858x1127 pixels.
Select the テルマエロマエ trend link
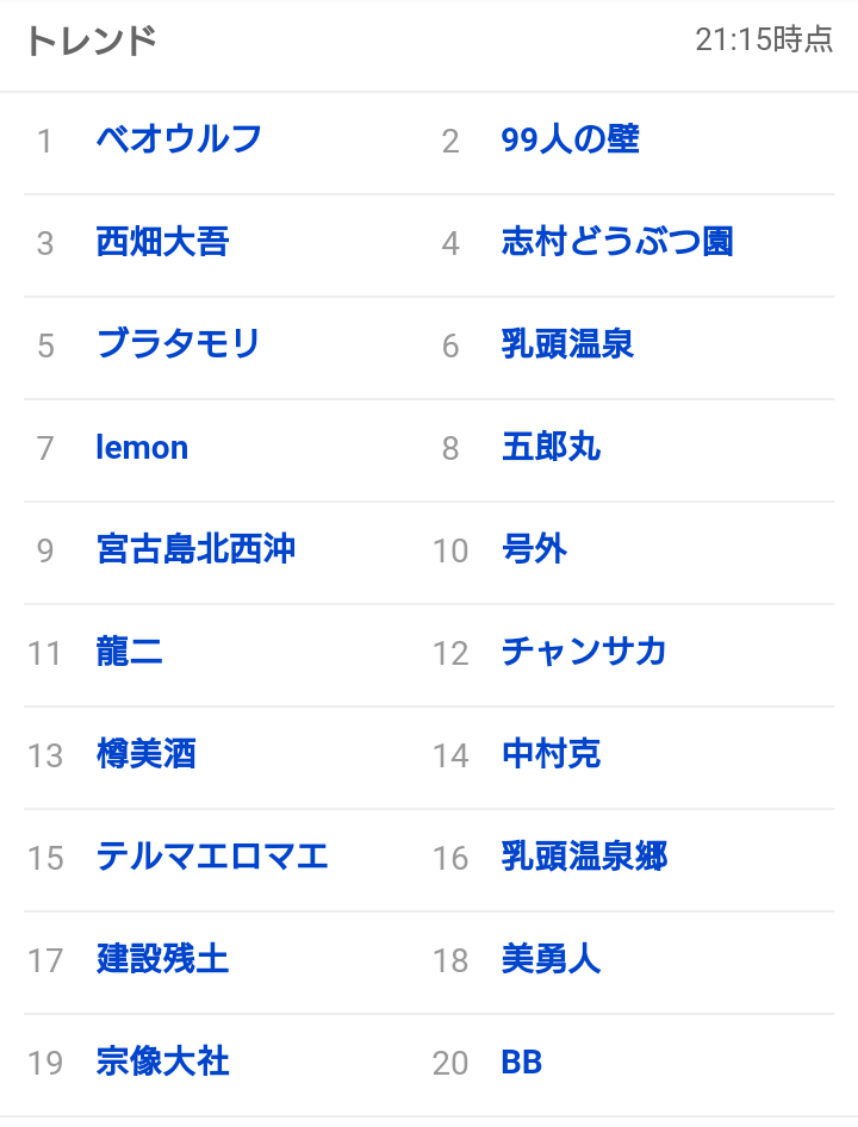(x=212, y=857)
